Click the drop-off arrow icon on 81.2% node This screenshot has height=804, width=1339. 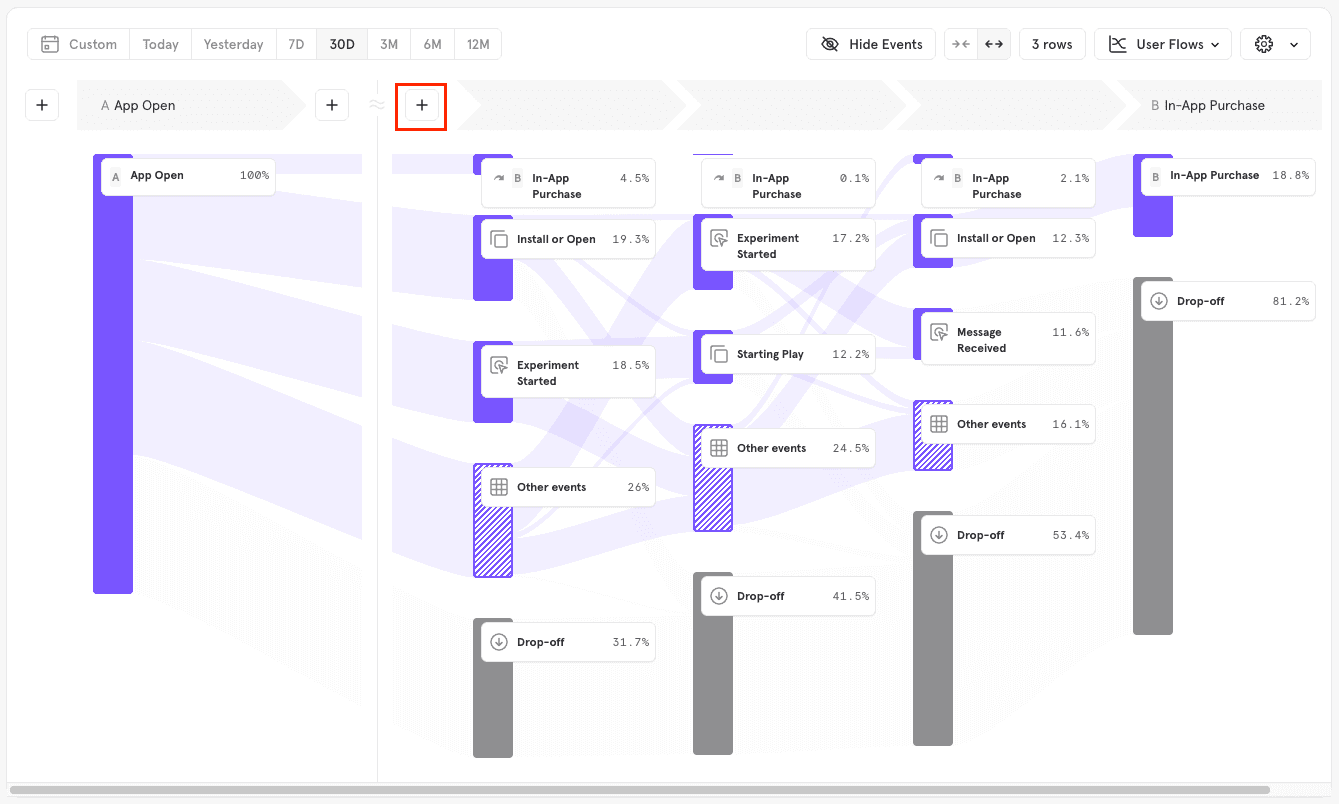click(x=1160, y=300)
